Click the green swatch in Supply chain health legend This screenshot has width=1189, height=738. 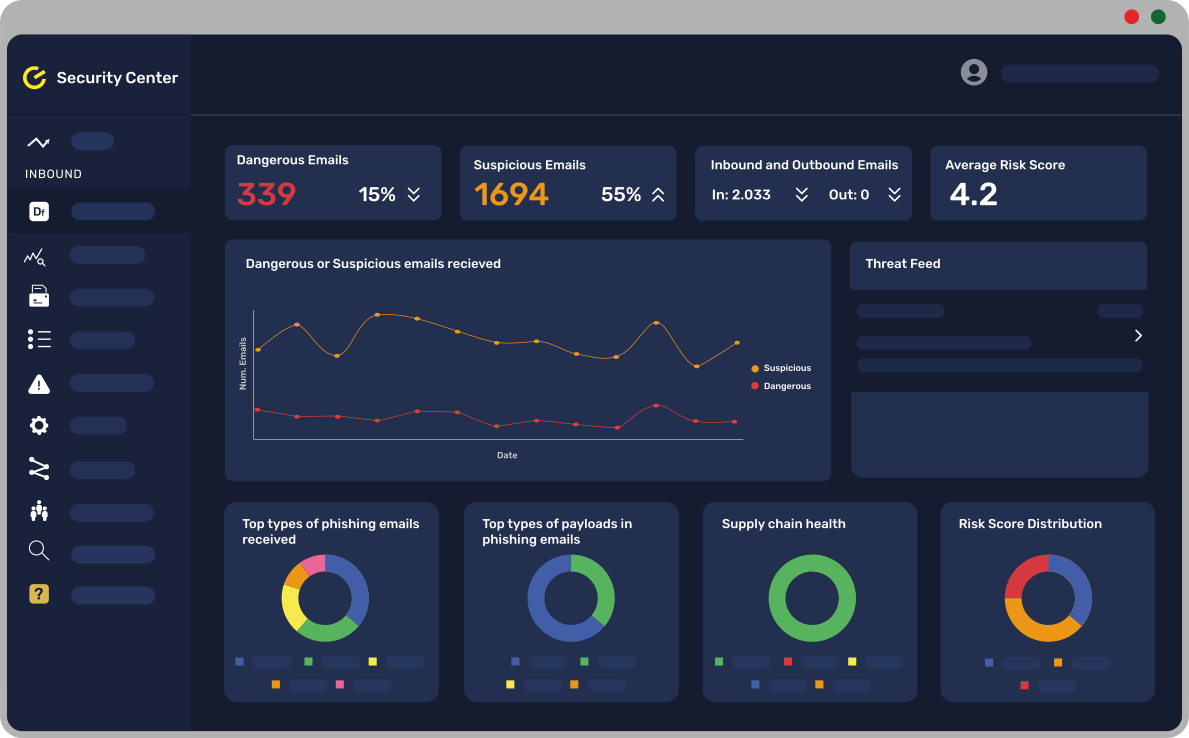point(719,661)
